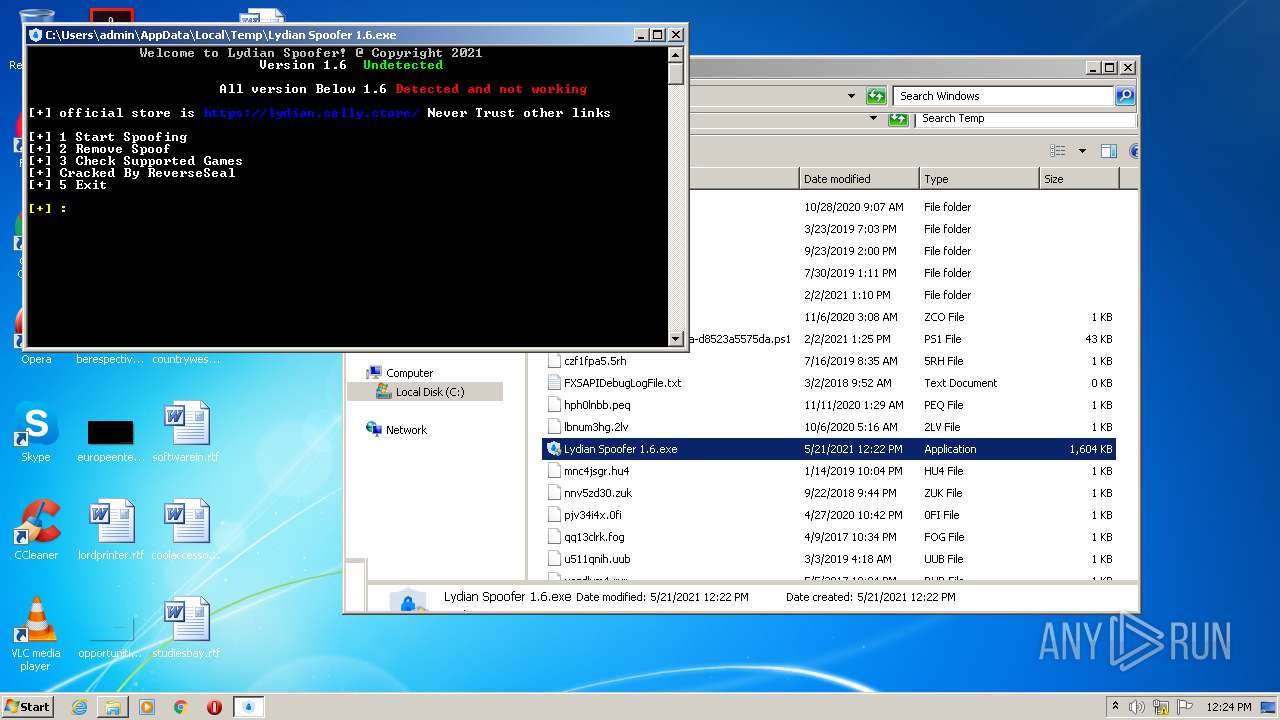
Task: Select the pjv34i4x.0fi file
Action: (828, 515)
